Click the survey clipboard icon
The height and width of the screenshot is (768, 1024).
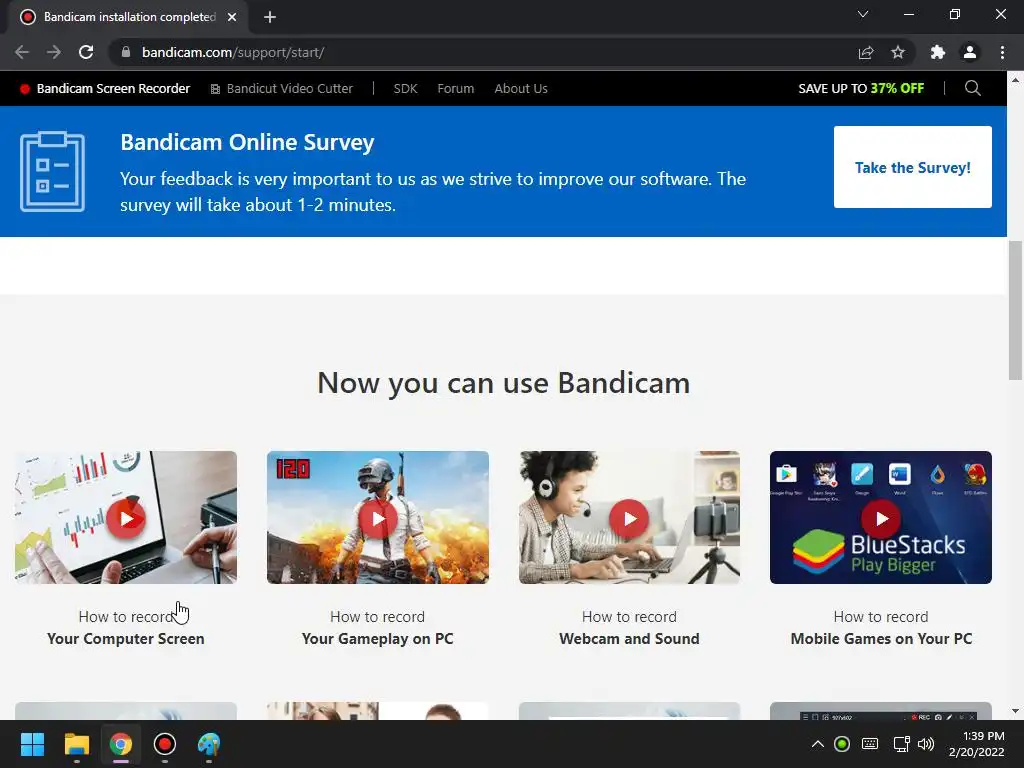pyautogui.click(x=52, y=171)
